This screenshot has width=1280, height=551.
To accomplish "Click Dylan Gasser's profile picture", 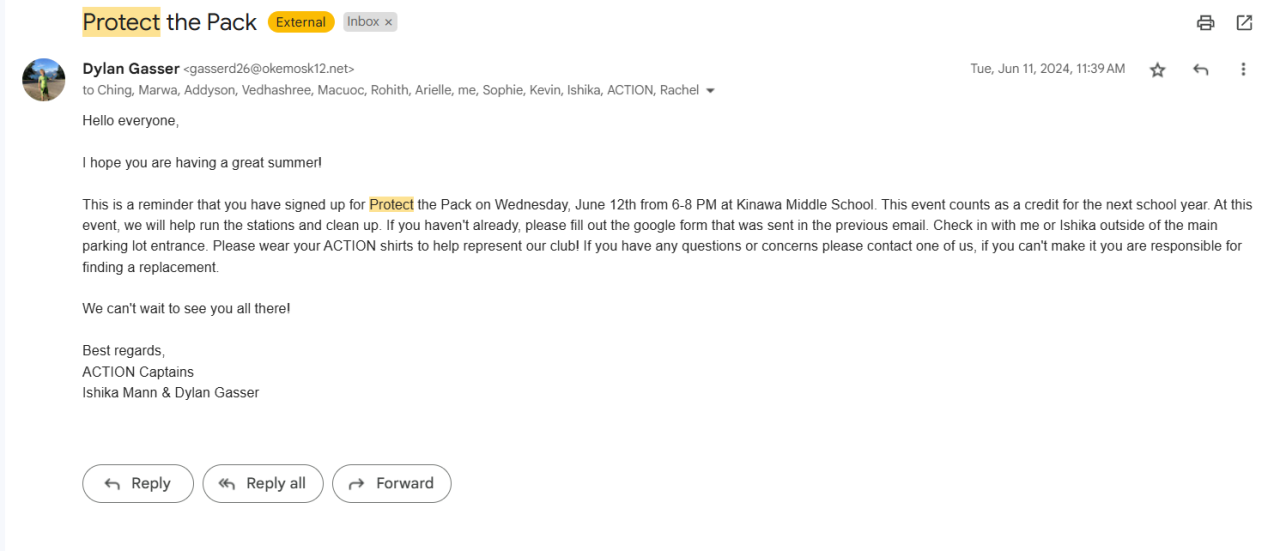I will [44, 80].
